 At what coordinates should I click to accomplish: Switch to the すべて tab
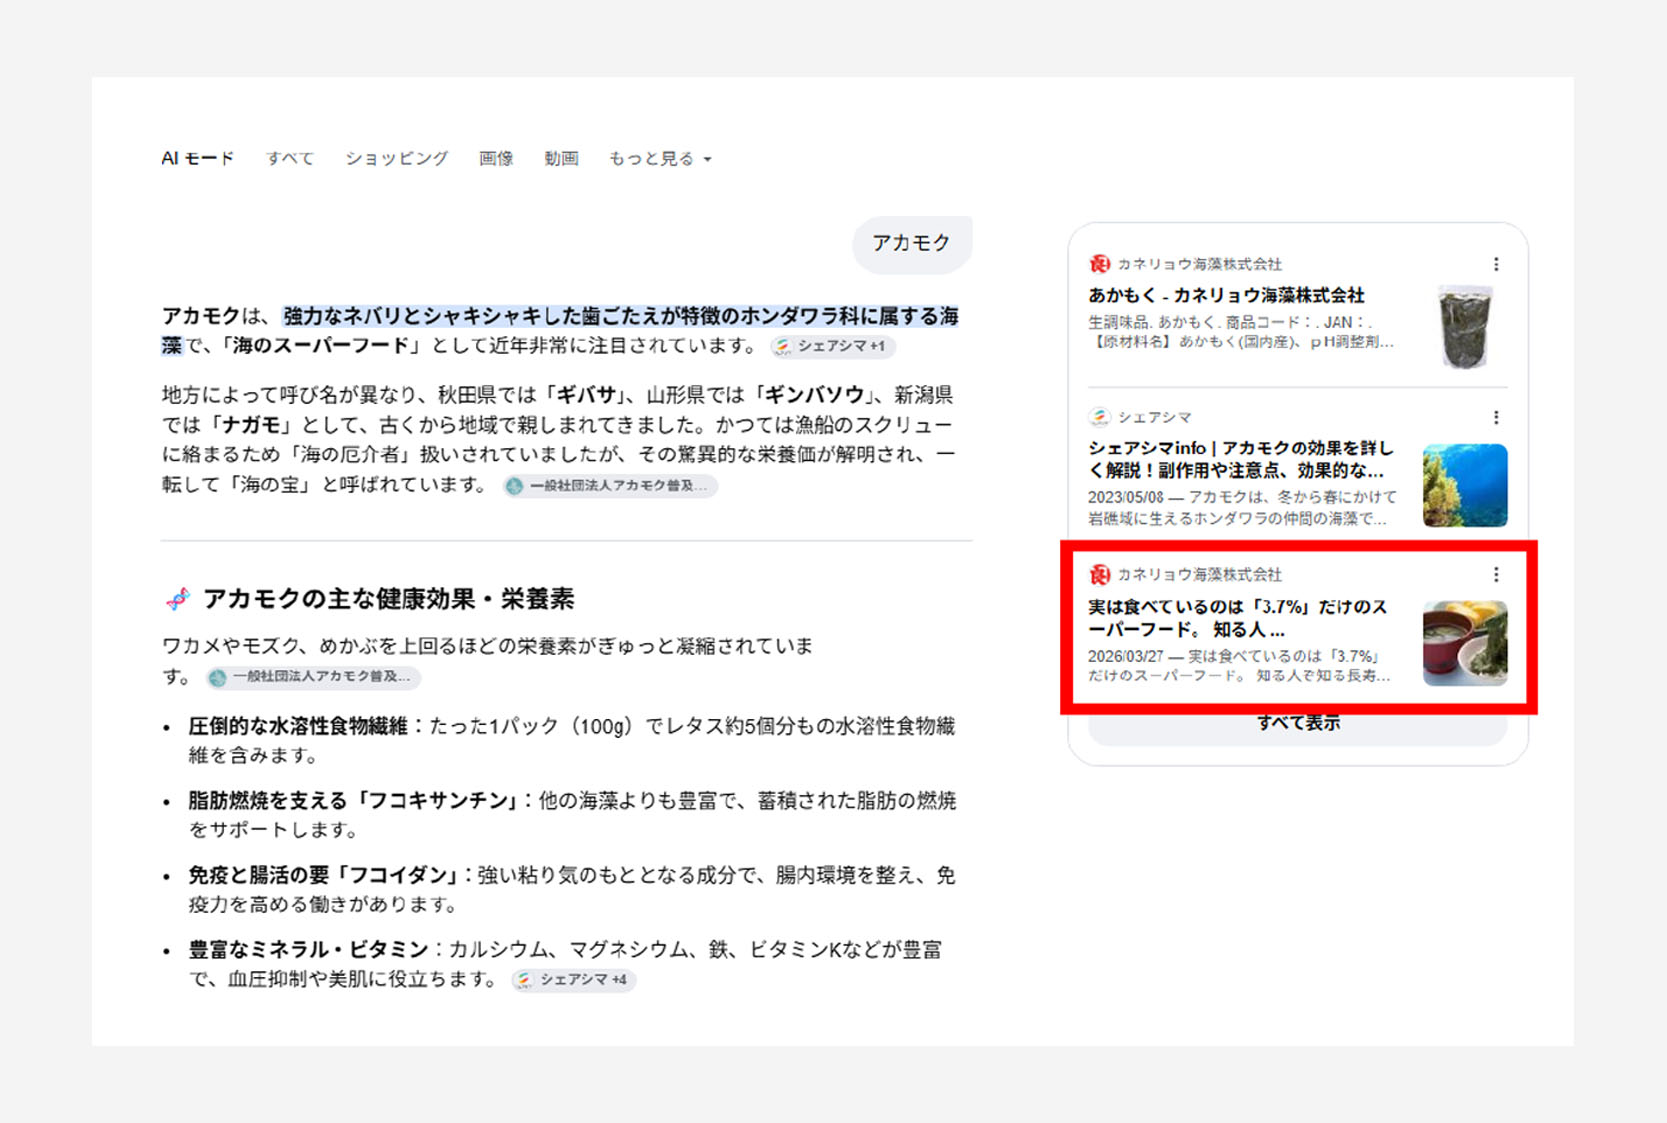tap(290, 158)
